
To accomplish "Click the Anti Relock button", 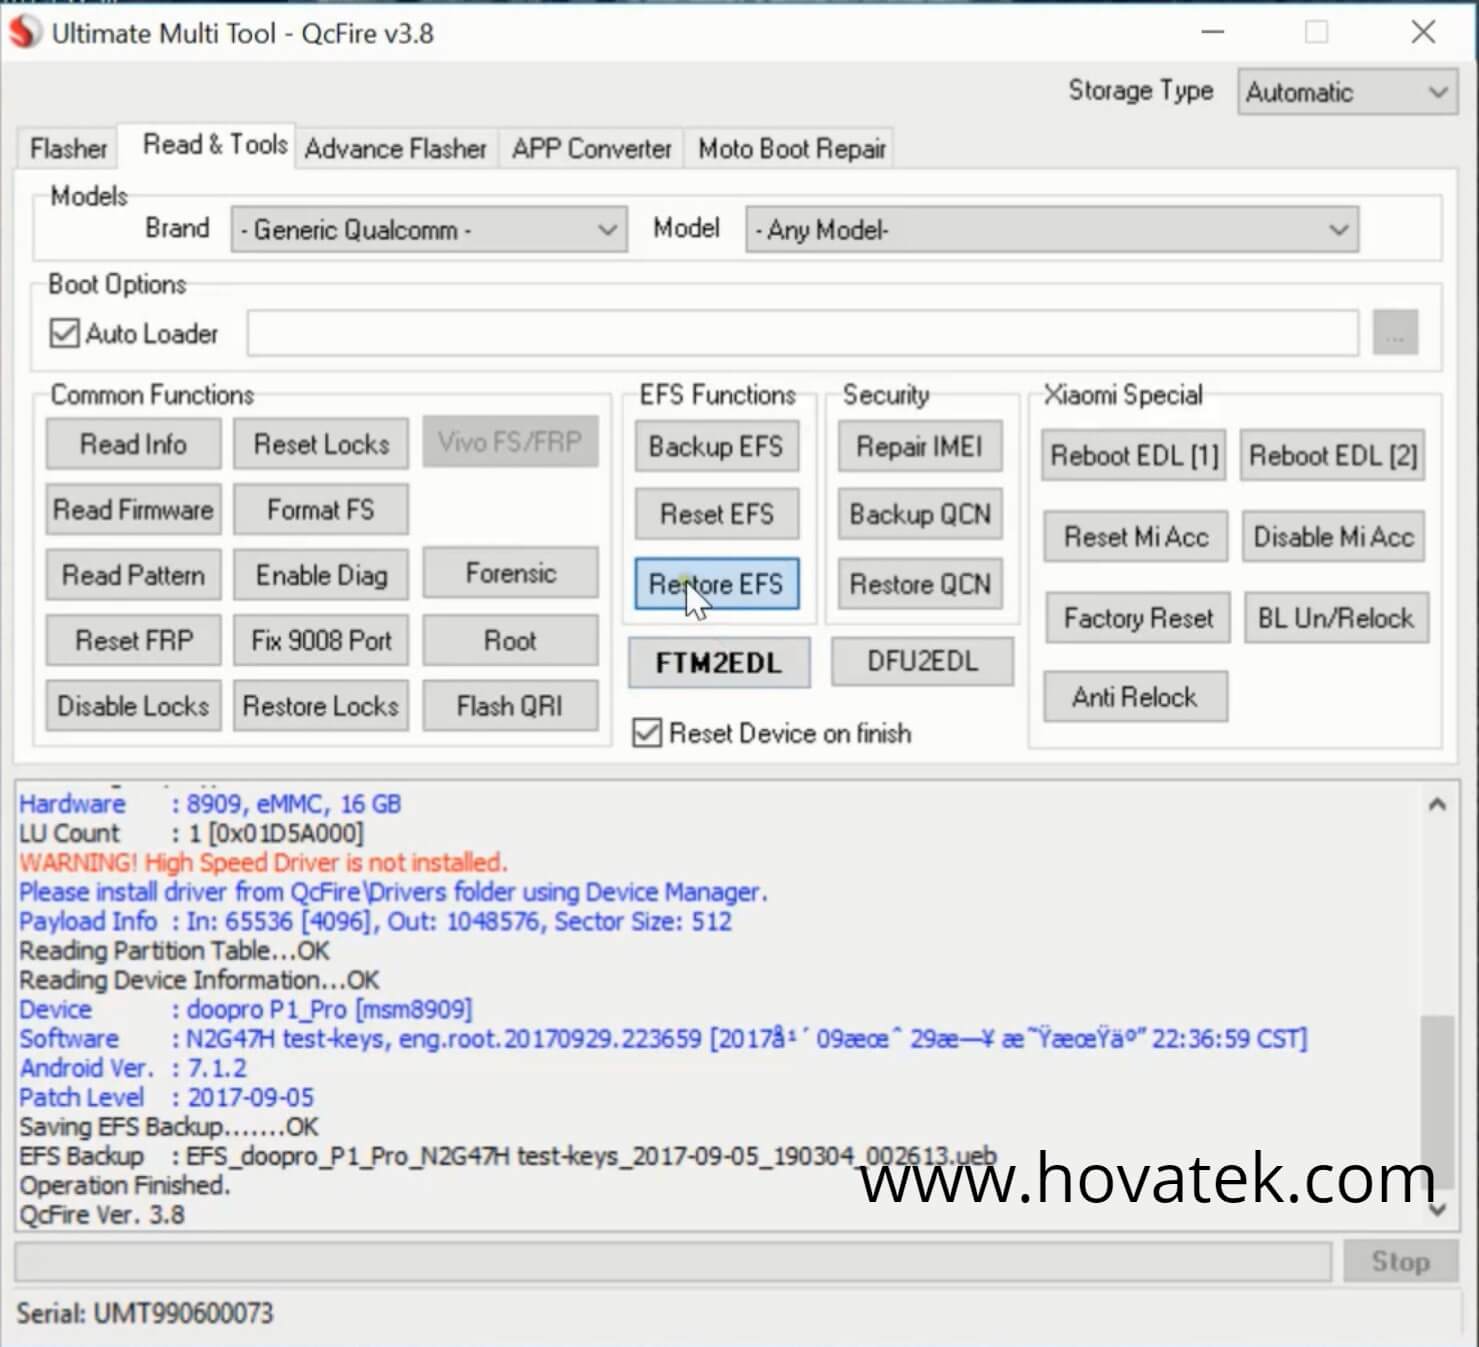I will (x=1135, y=697).
